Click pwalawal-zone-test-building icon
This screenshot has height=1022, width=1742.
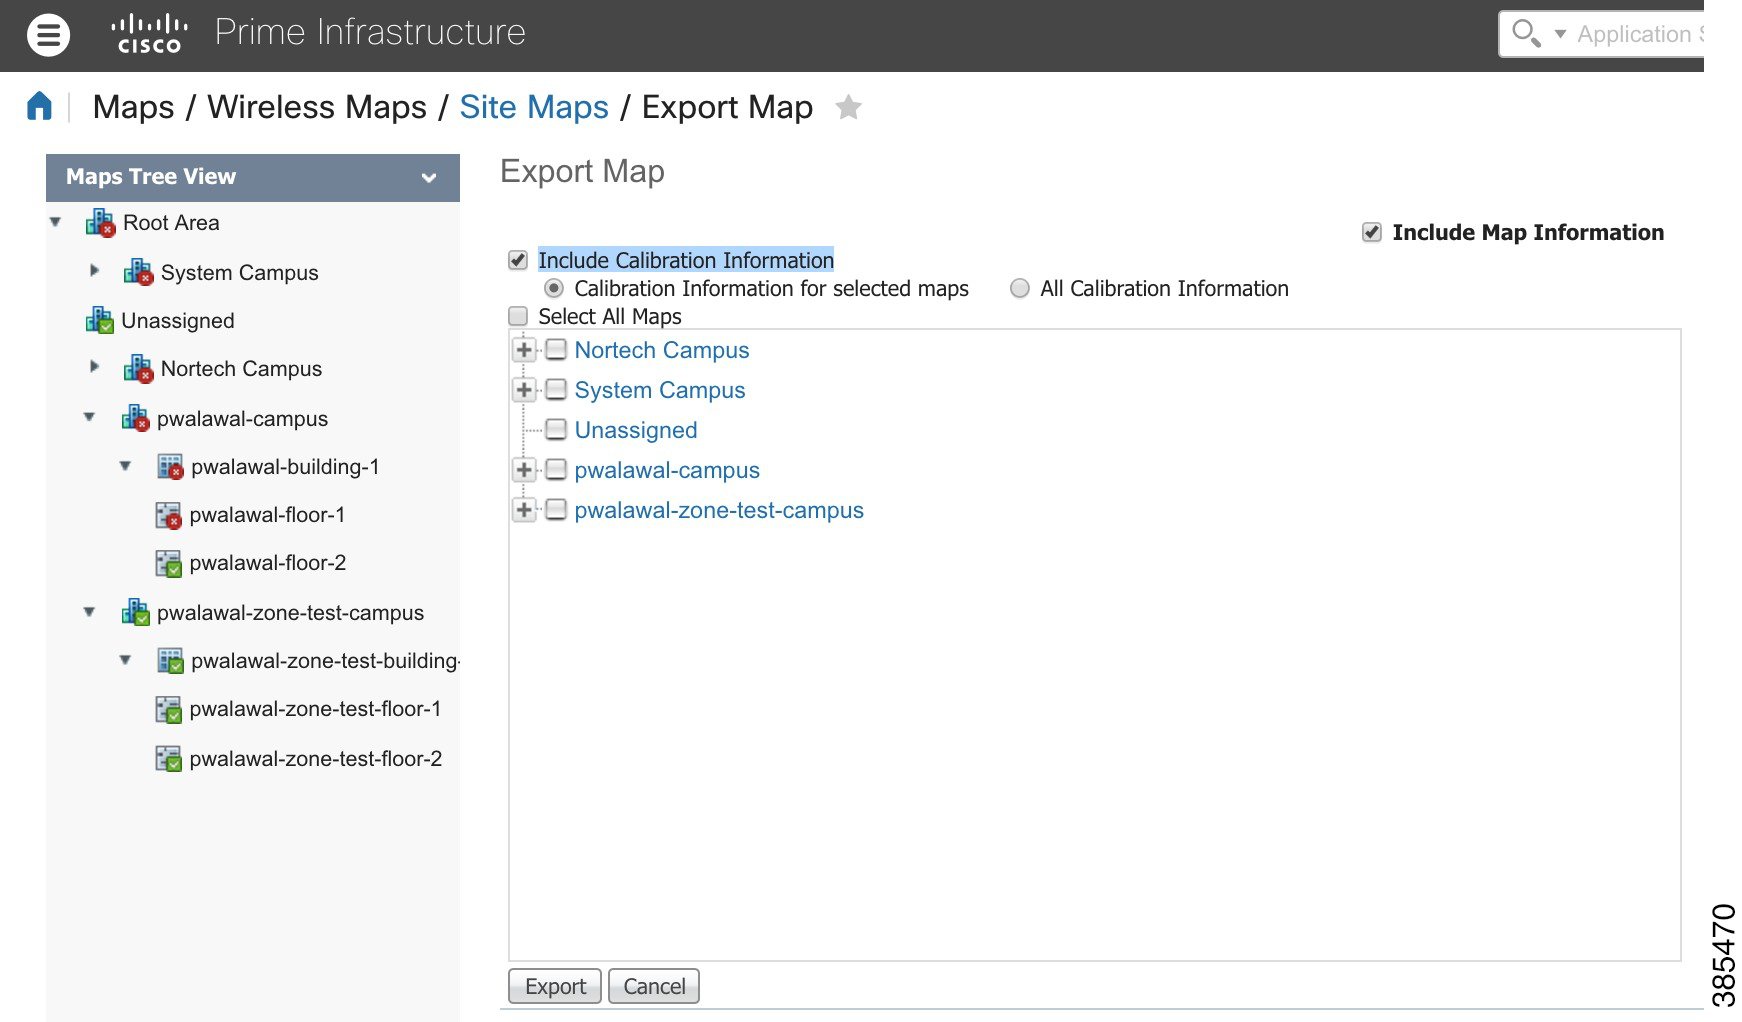(x=171, y=660)
